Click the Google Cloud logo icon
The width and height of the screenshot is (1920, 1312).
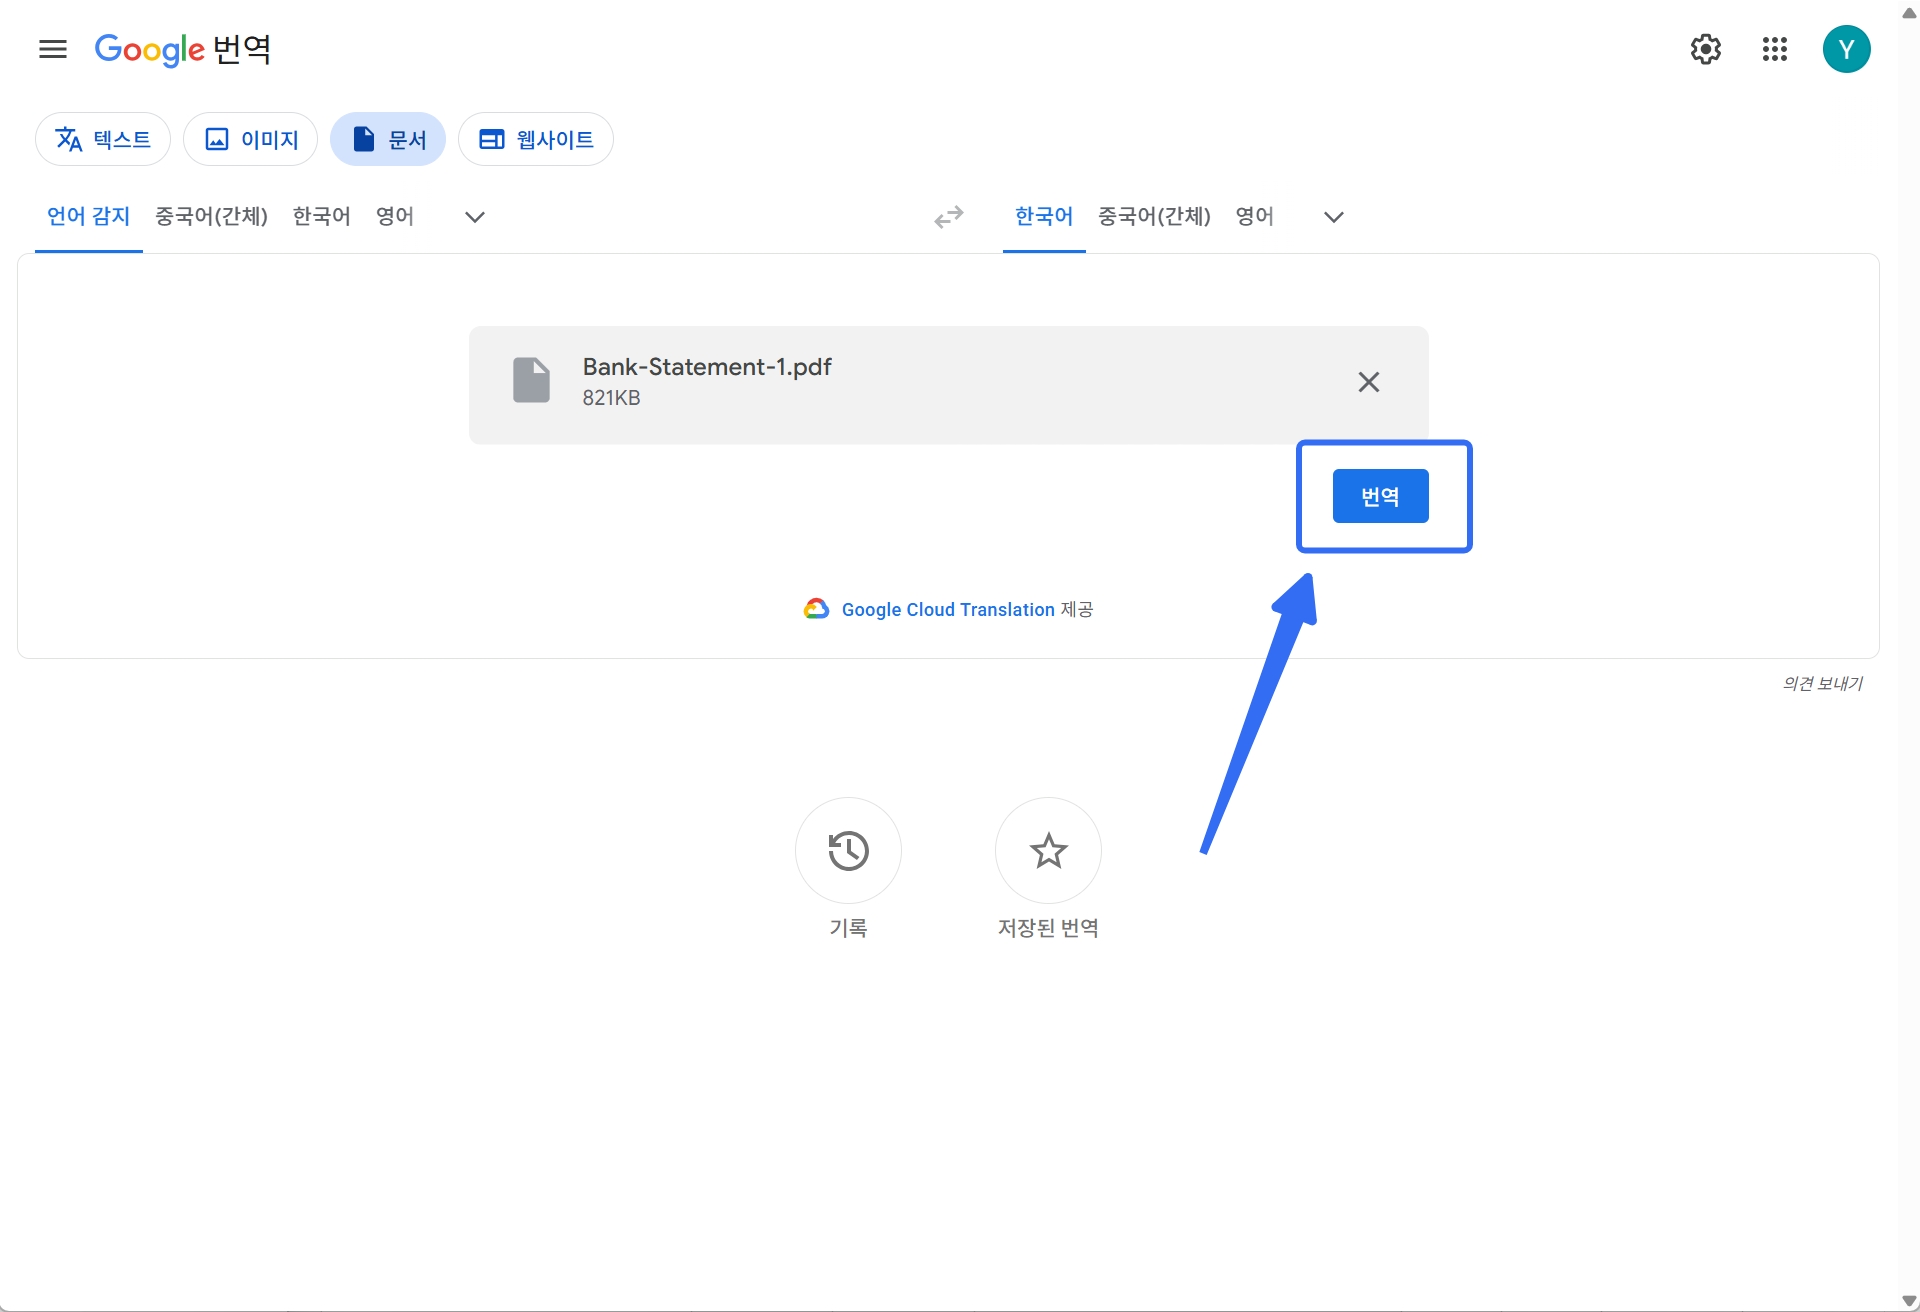tap(817, 609)
